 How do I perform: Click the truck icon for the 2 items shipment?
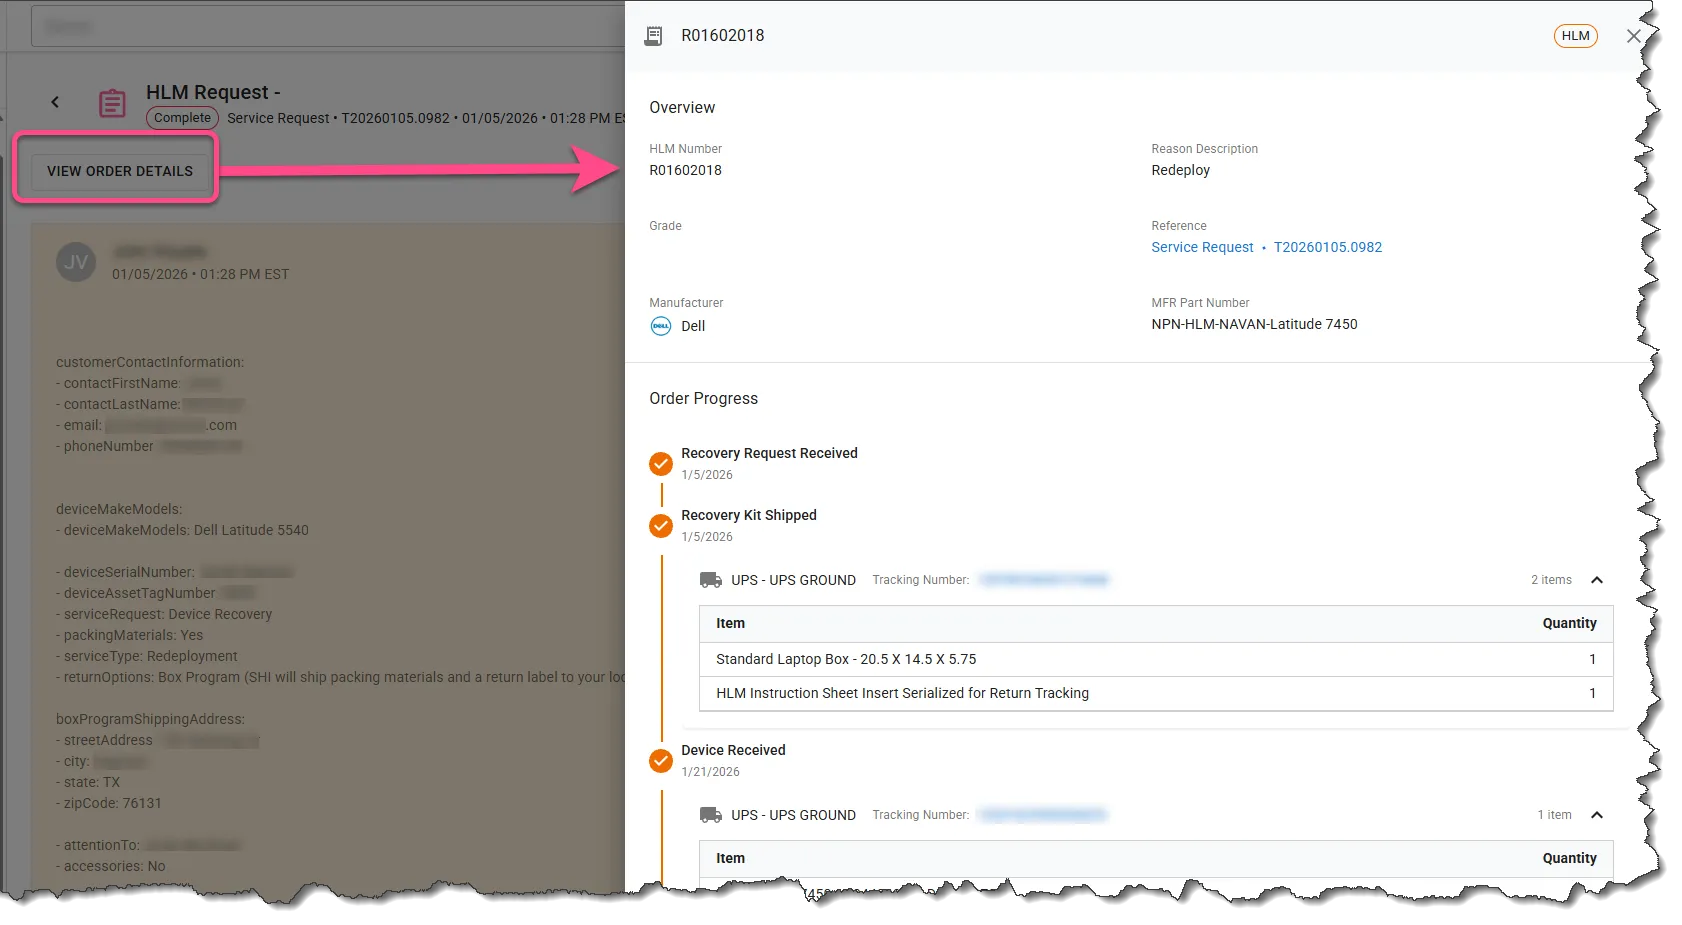(x=711, y=580)
